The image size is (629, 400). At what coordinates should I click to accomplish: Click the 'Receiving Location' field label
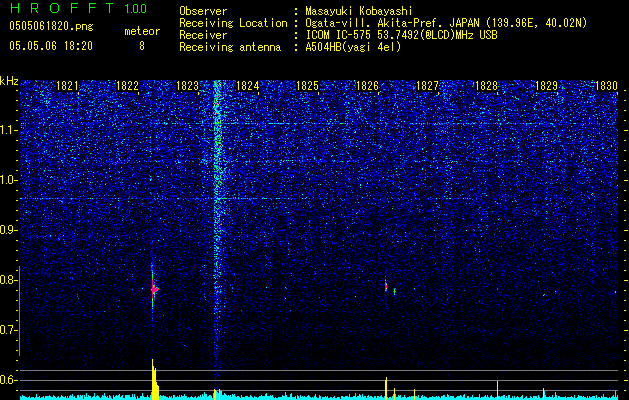[233, 23]
